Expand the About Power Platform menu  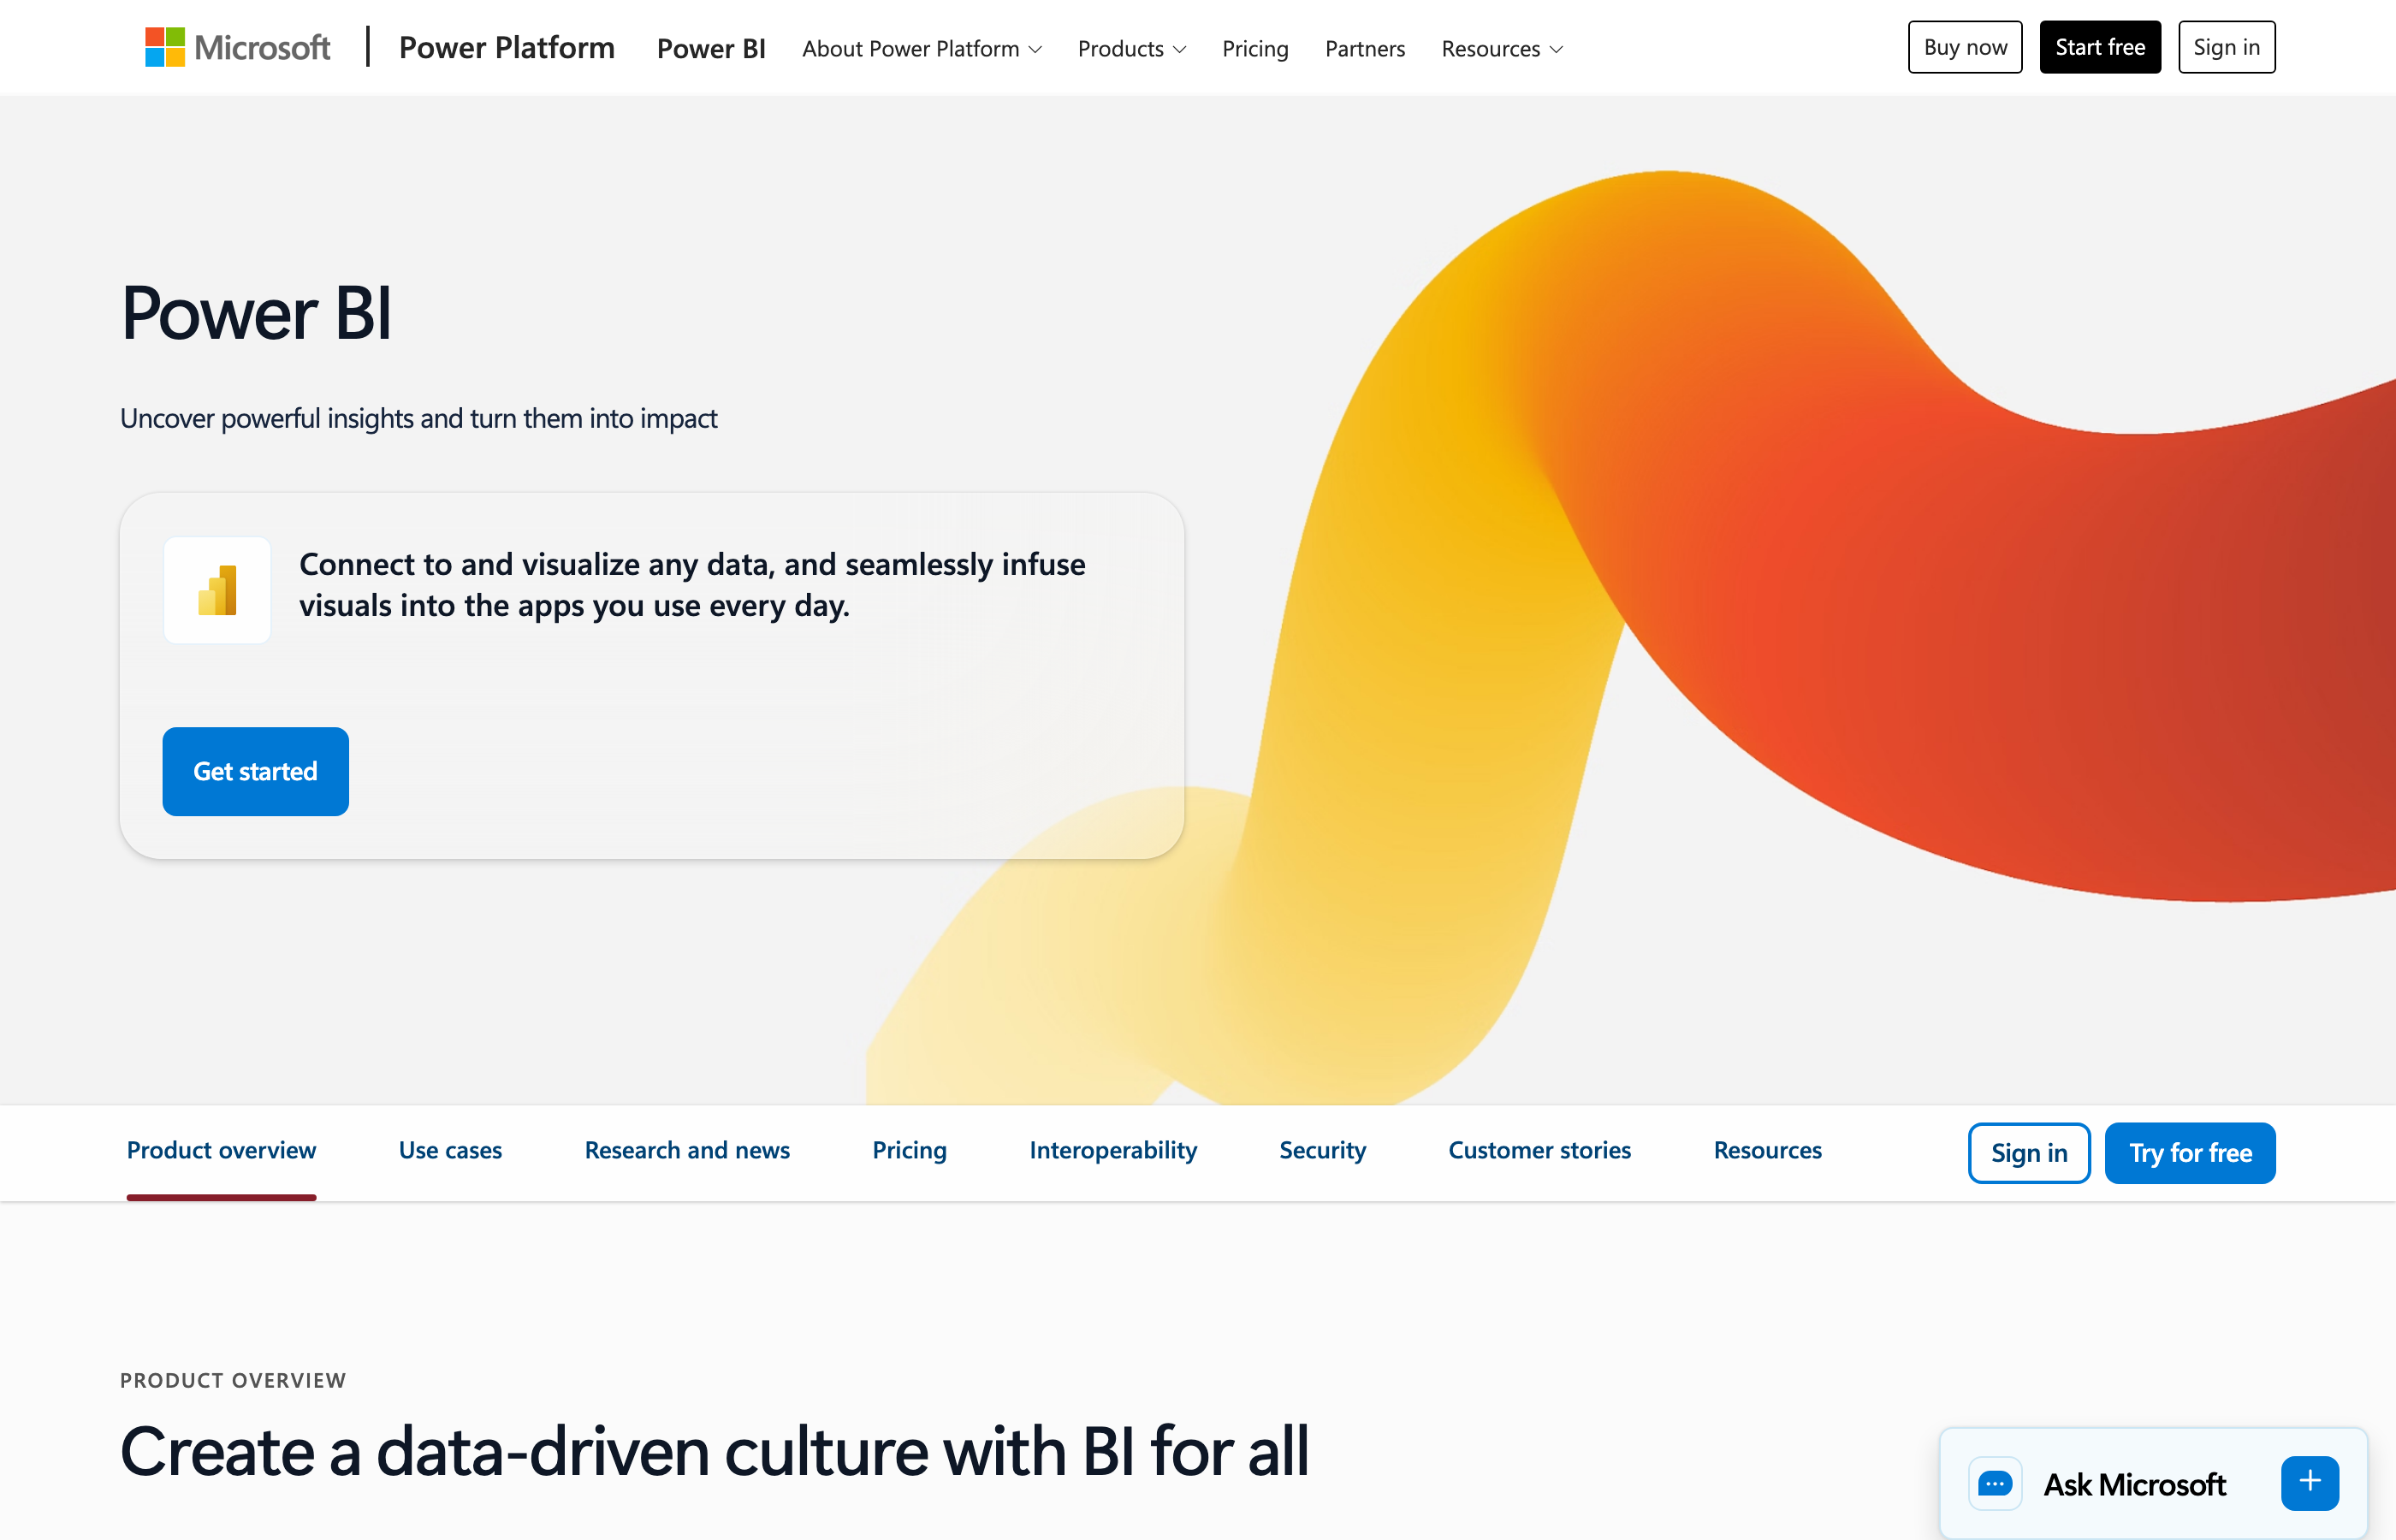pos(922,48)
